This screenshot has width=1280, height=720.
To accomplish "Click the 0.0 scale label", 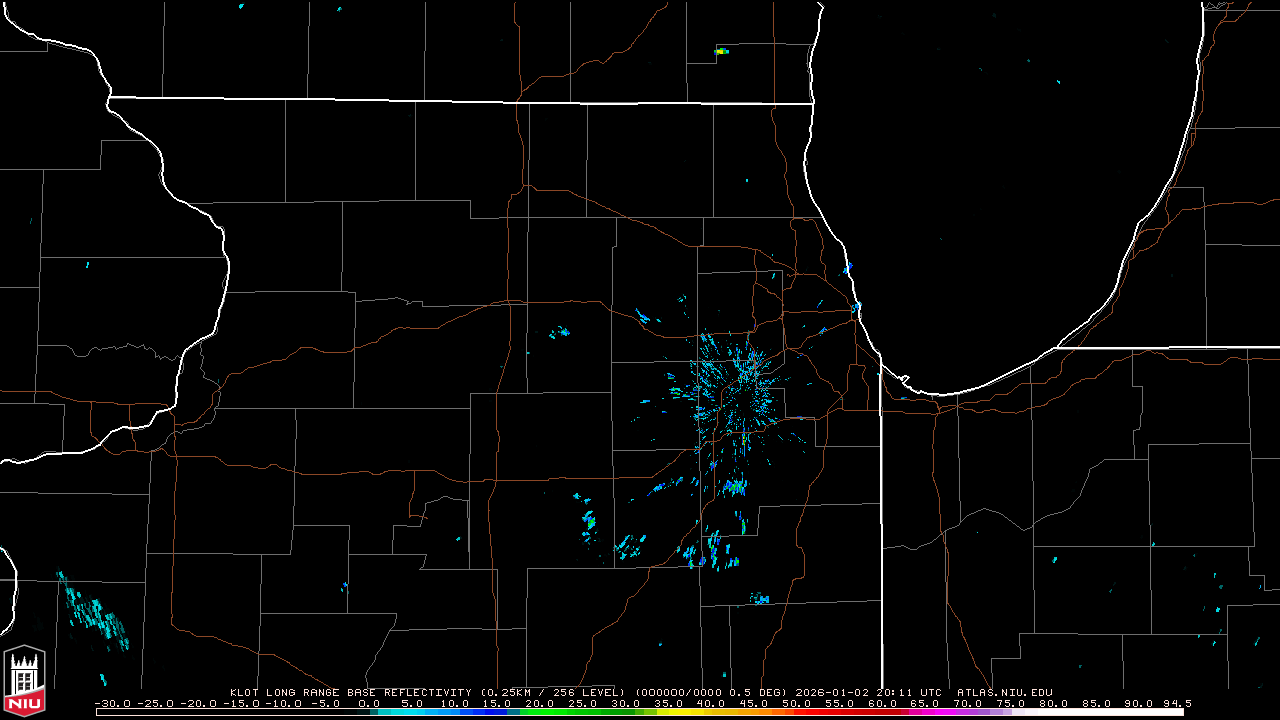I will coord(369,703).
